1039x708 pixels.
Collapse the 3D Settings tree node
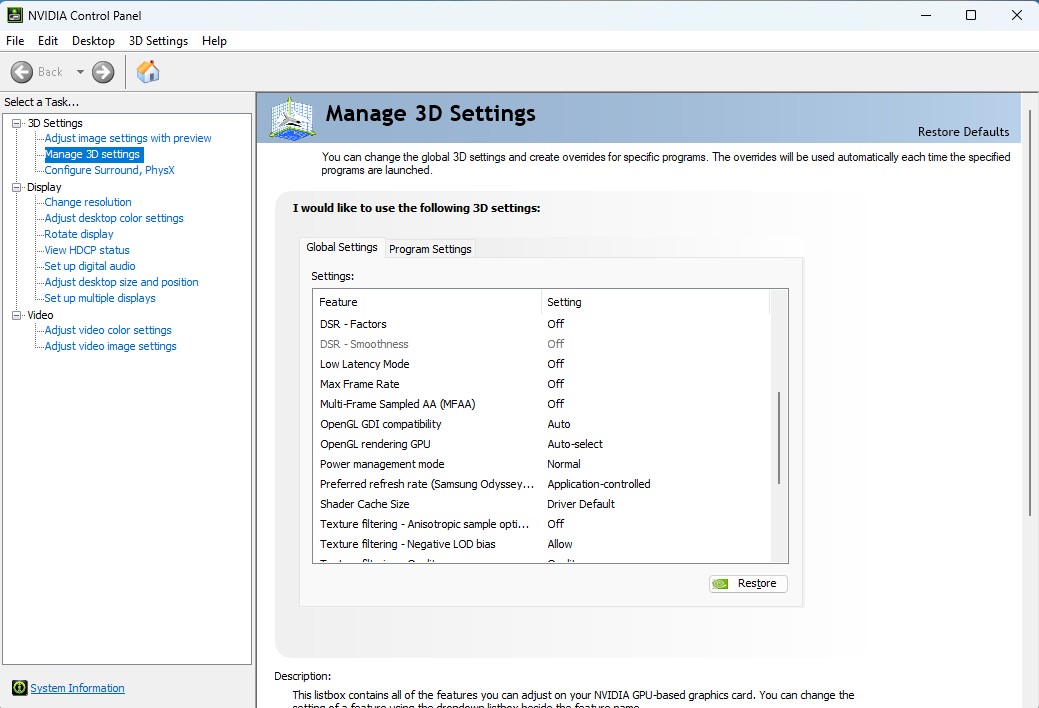click(17, 123)
